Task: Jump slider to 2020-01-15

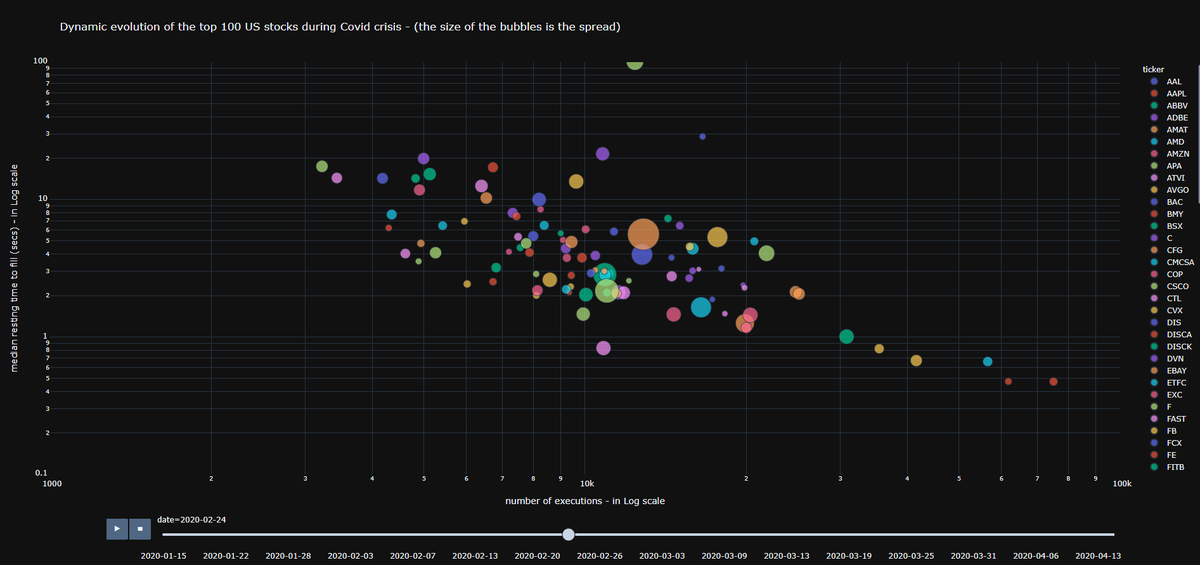Action: tap(164, 554)
